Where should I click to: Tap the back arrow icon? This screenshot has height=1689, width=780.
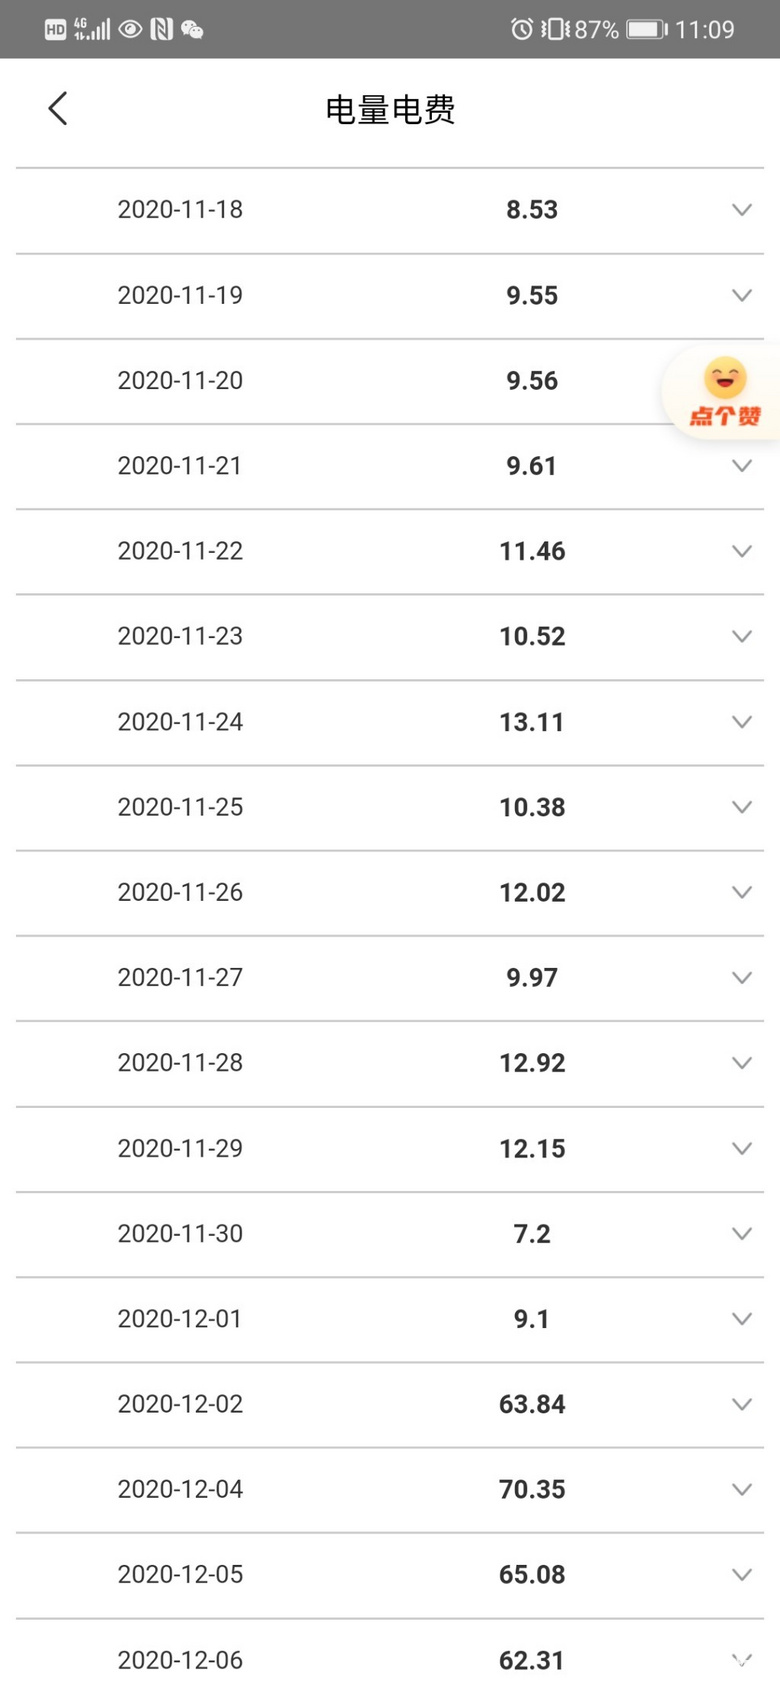point(58,108)
